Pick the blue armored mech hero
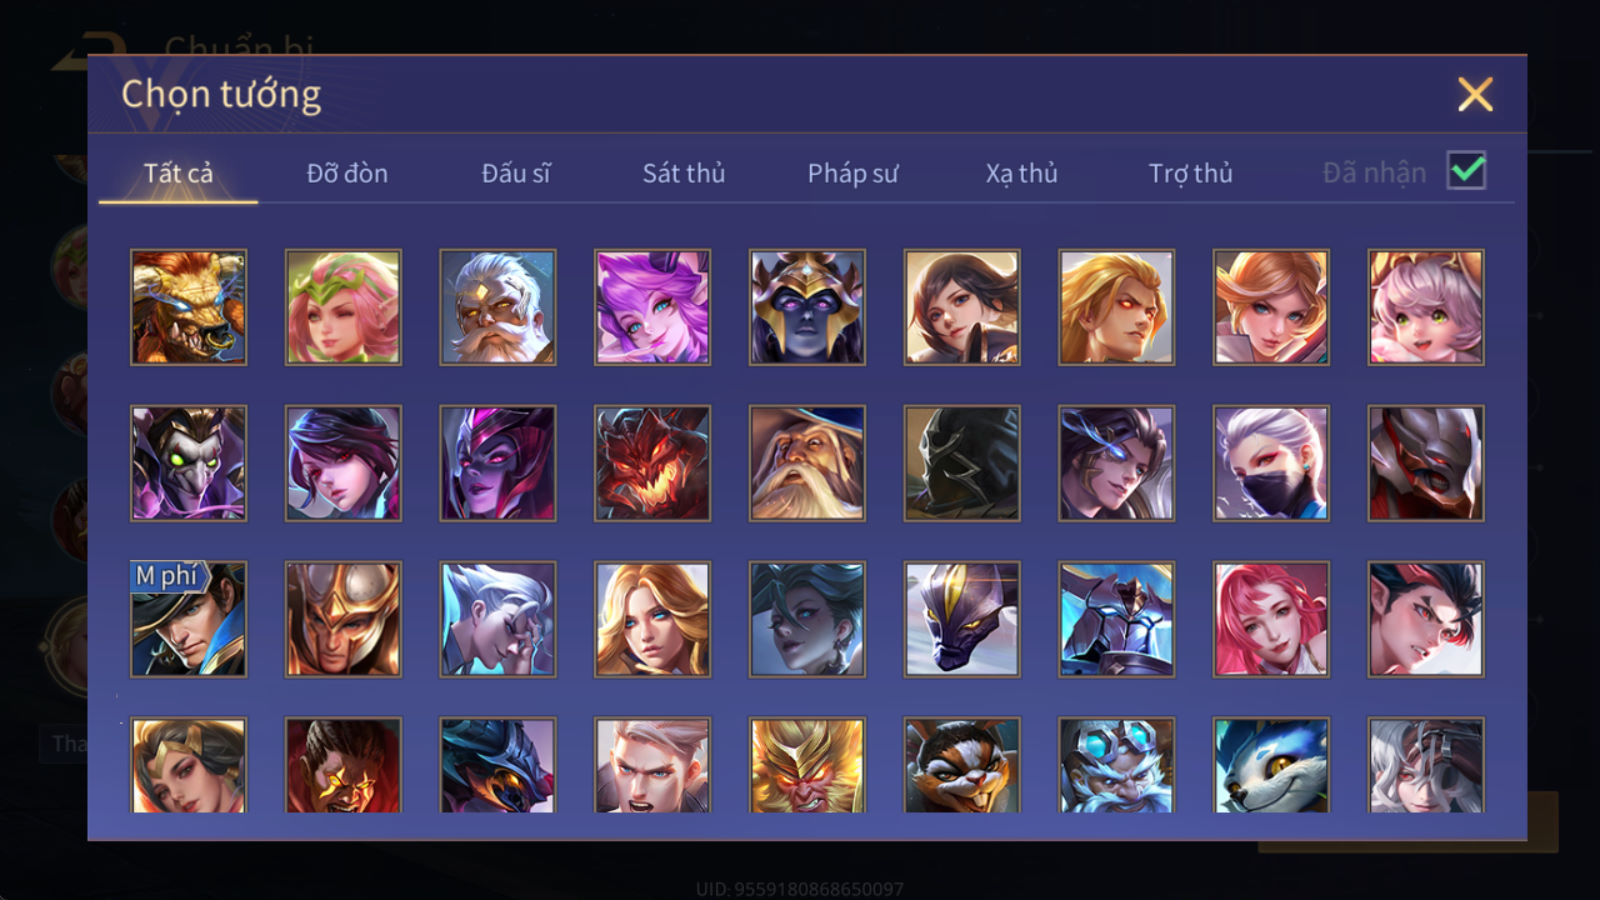The width and height of the screenshot is (1600, 900). tap(1116, 619)
